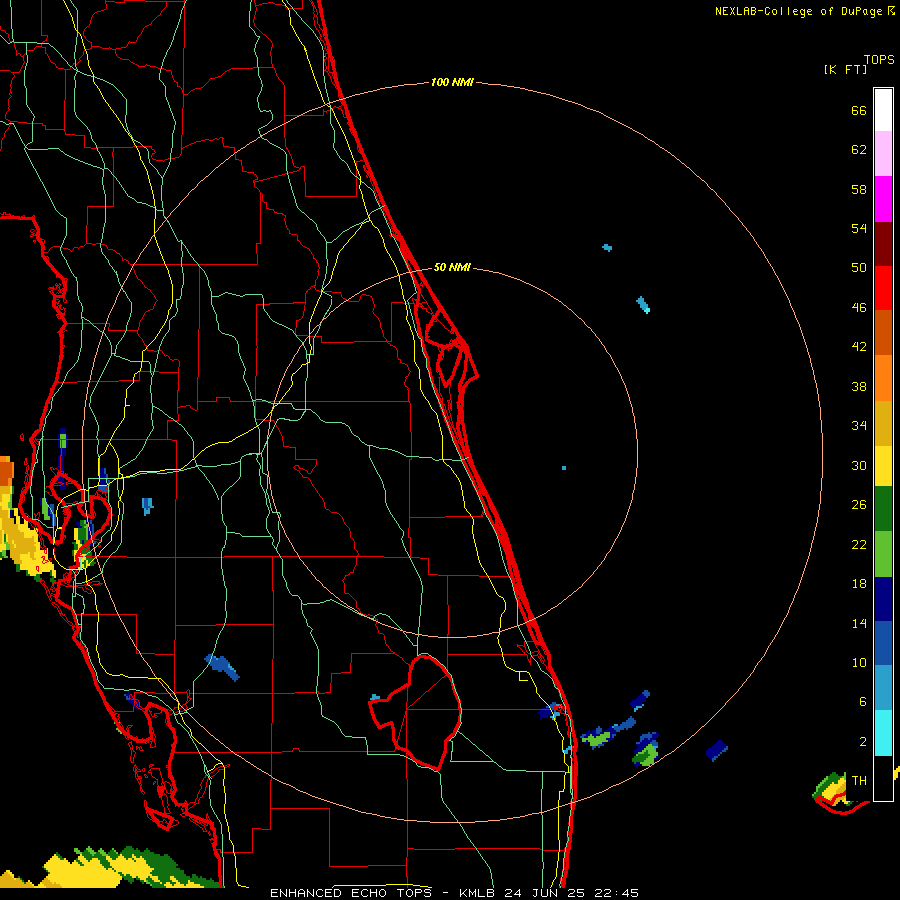Click the 100 NMI range ring label
Image resolution: width=900 pixels, height=900 pixels.
click(452, 83)
